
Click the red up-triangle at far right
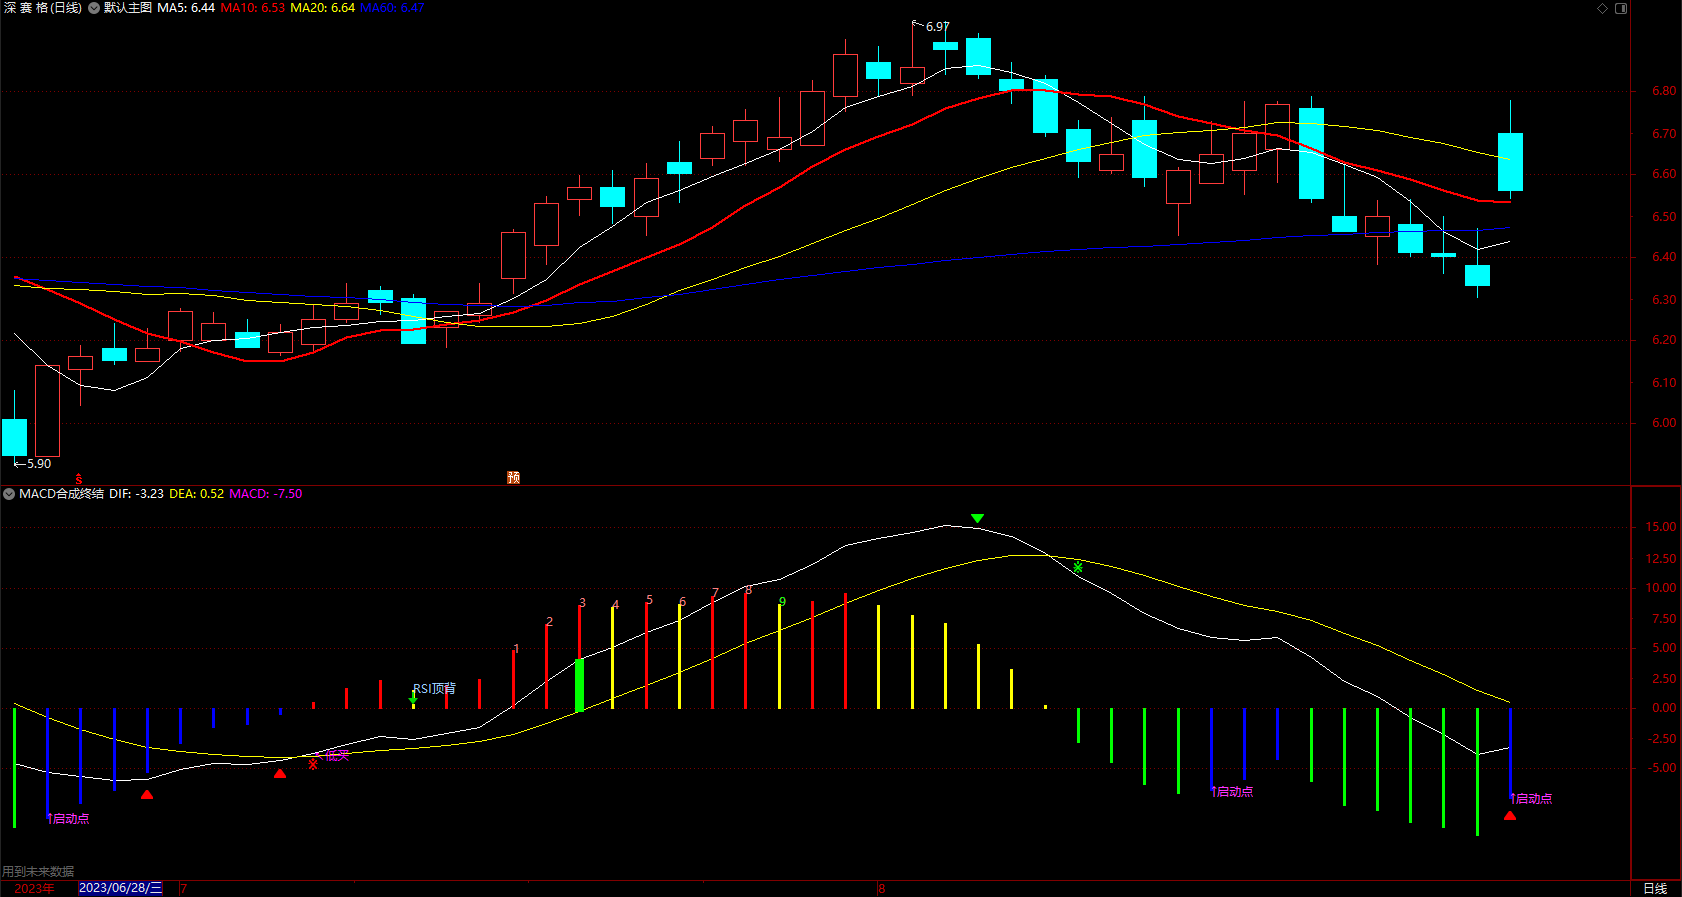pos(1510,816)
